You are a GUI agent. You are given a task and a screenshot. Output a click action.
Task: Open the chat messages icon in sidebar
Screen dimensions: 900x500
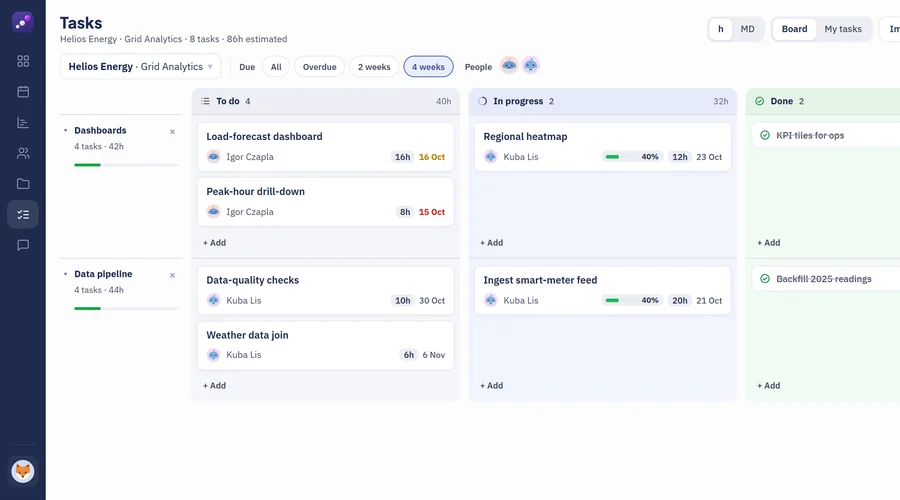(x=23, y=245)
